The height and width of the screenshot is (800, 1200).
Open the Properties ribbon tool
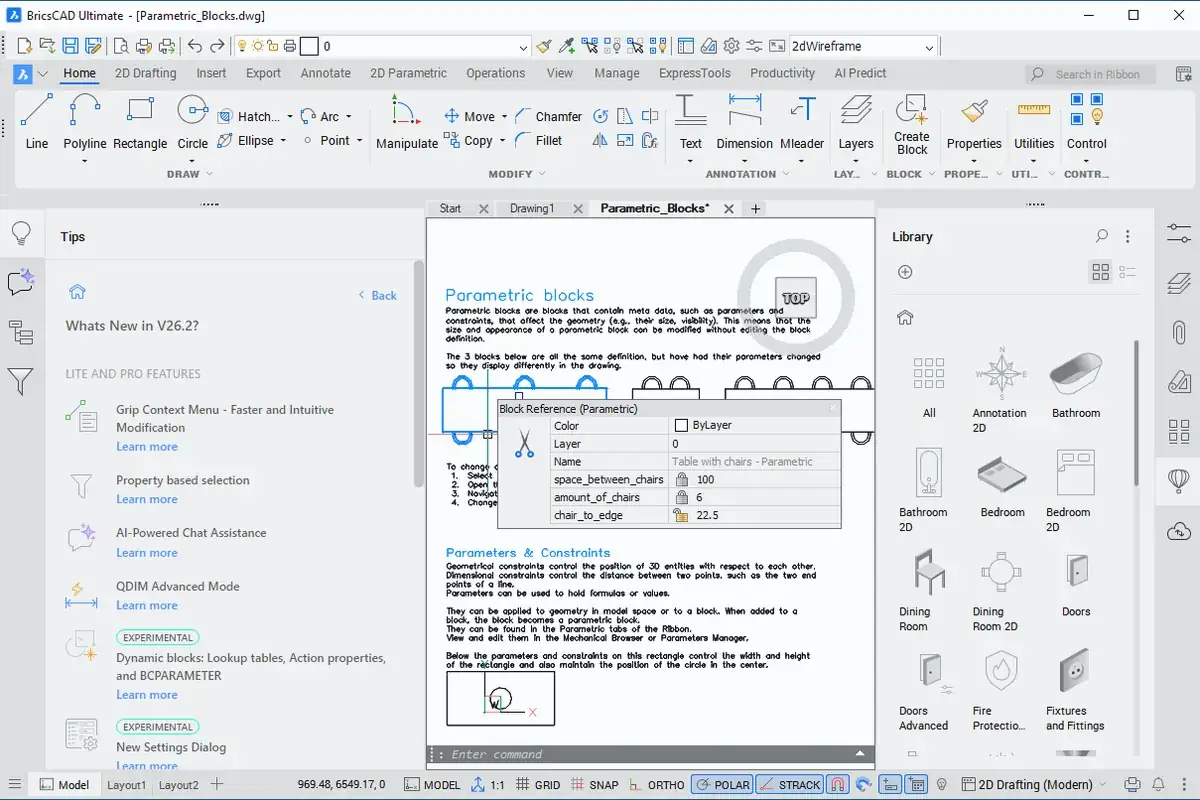click(x=974, y=121)
